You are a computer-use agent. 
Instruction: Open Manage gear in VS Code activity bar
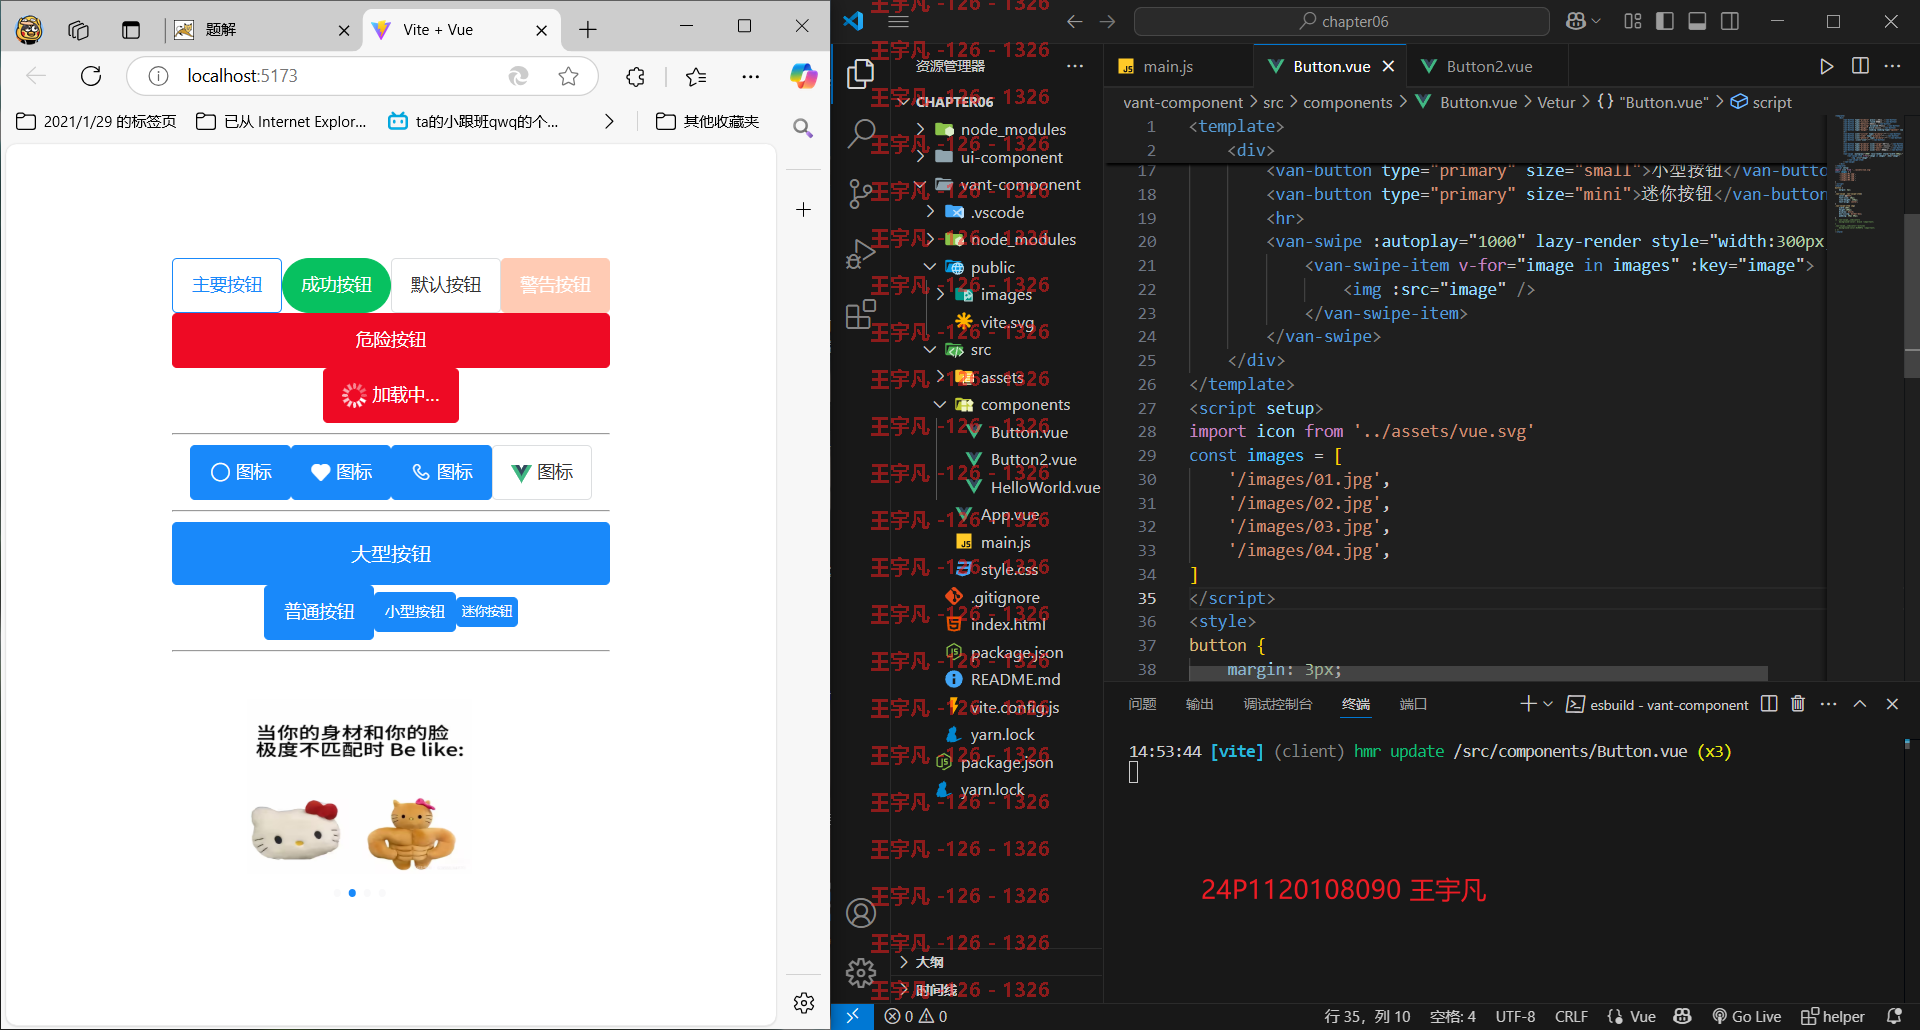pyautogui.click(x=860, y=972)
